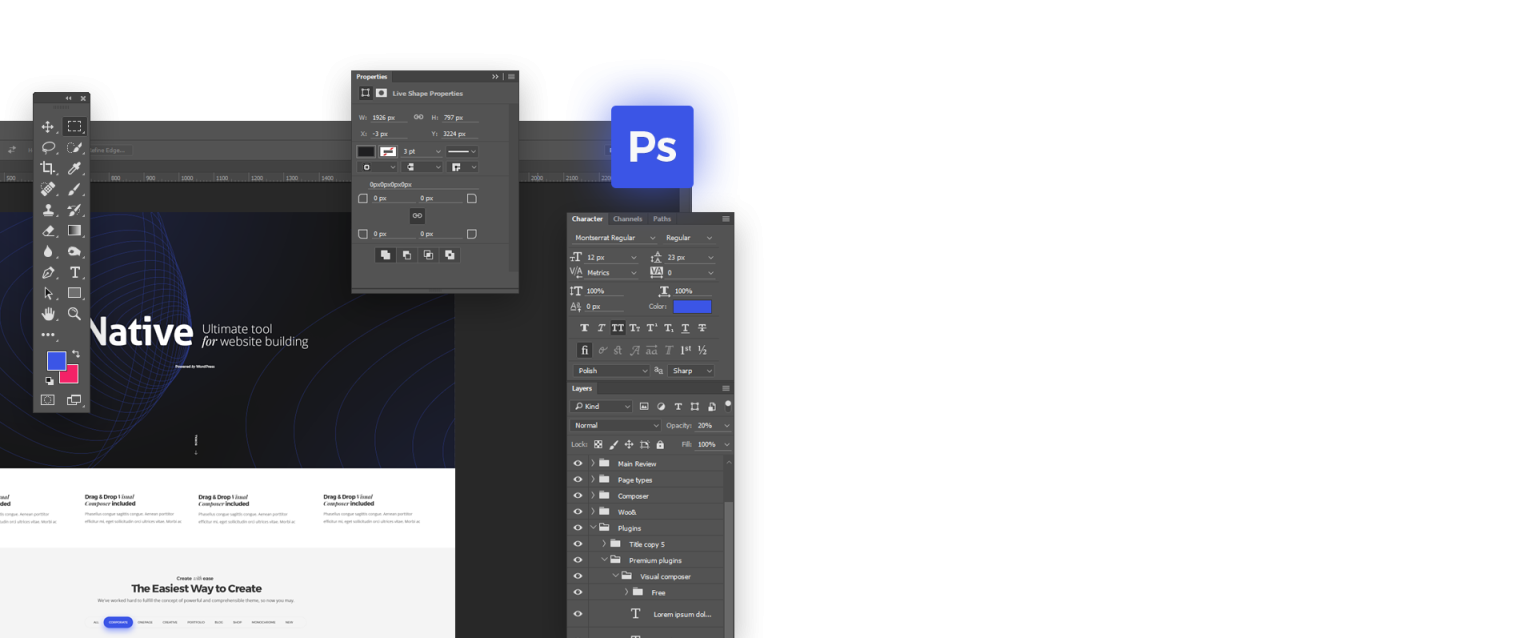
Task: Reset default foreground and background colors
Action: (49, 381)
